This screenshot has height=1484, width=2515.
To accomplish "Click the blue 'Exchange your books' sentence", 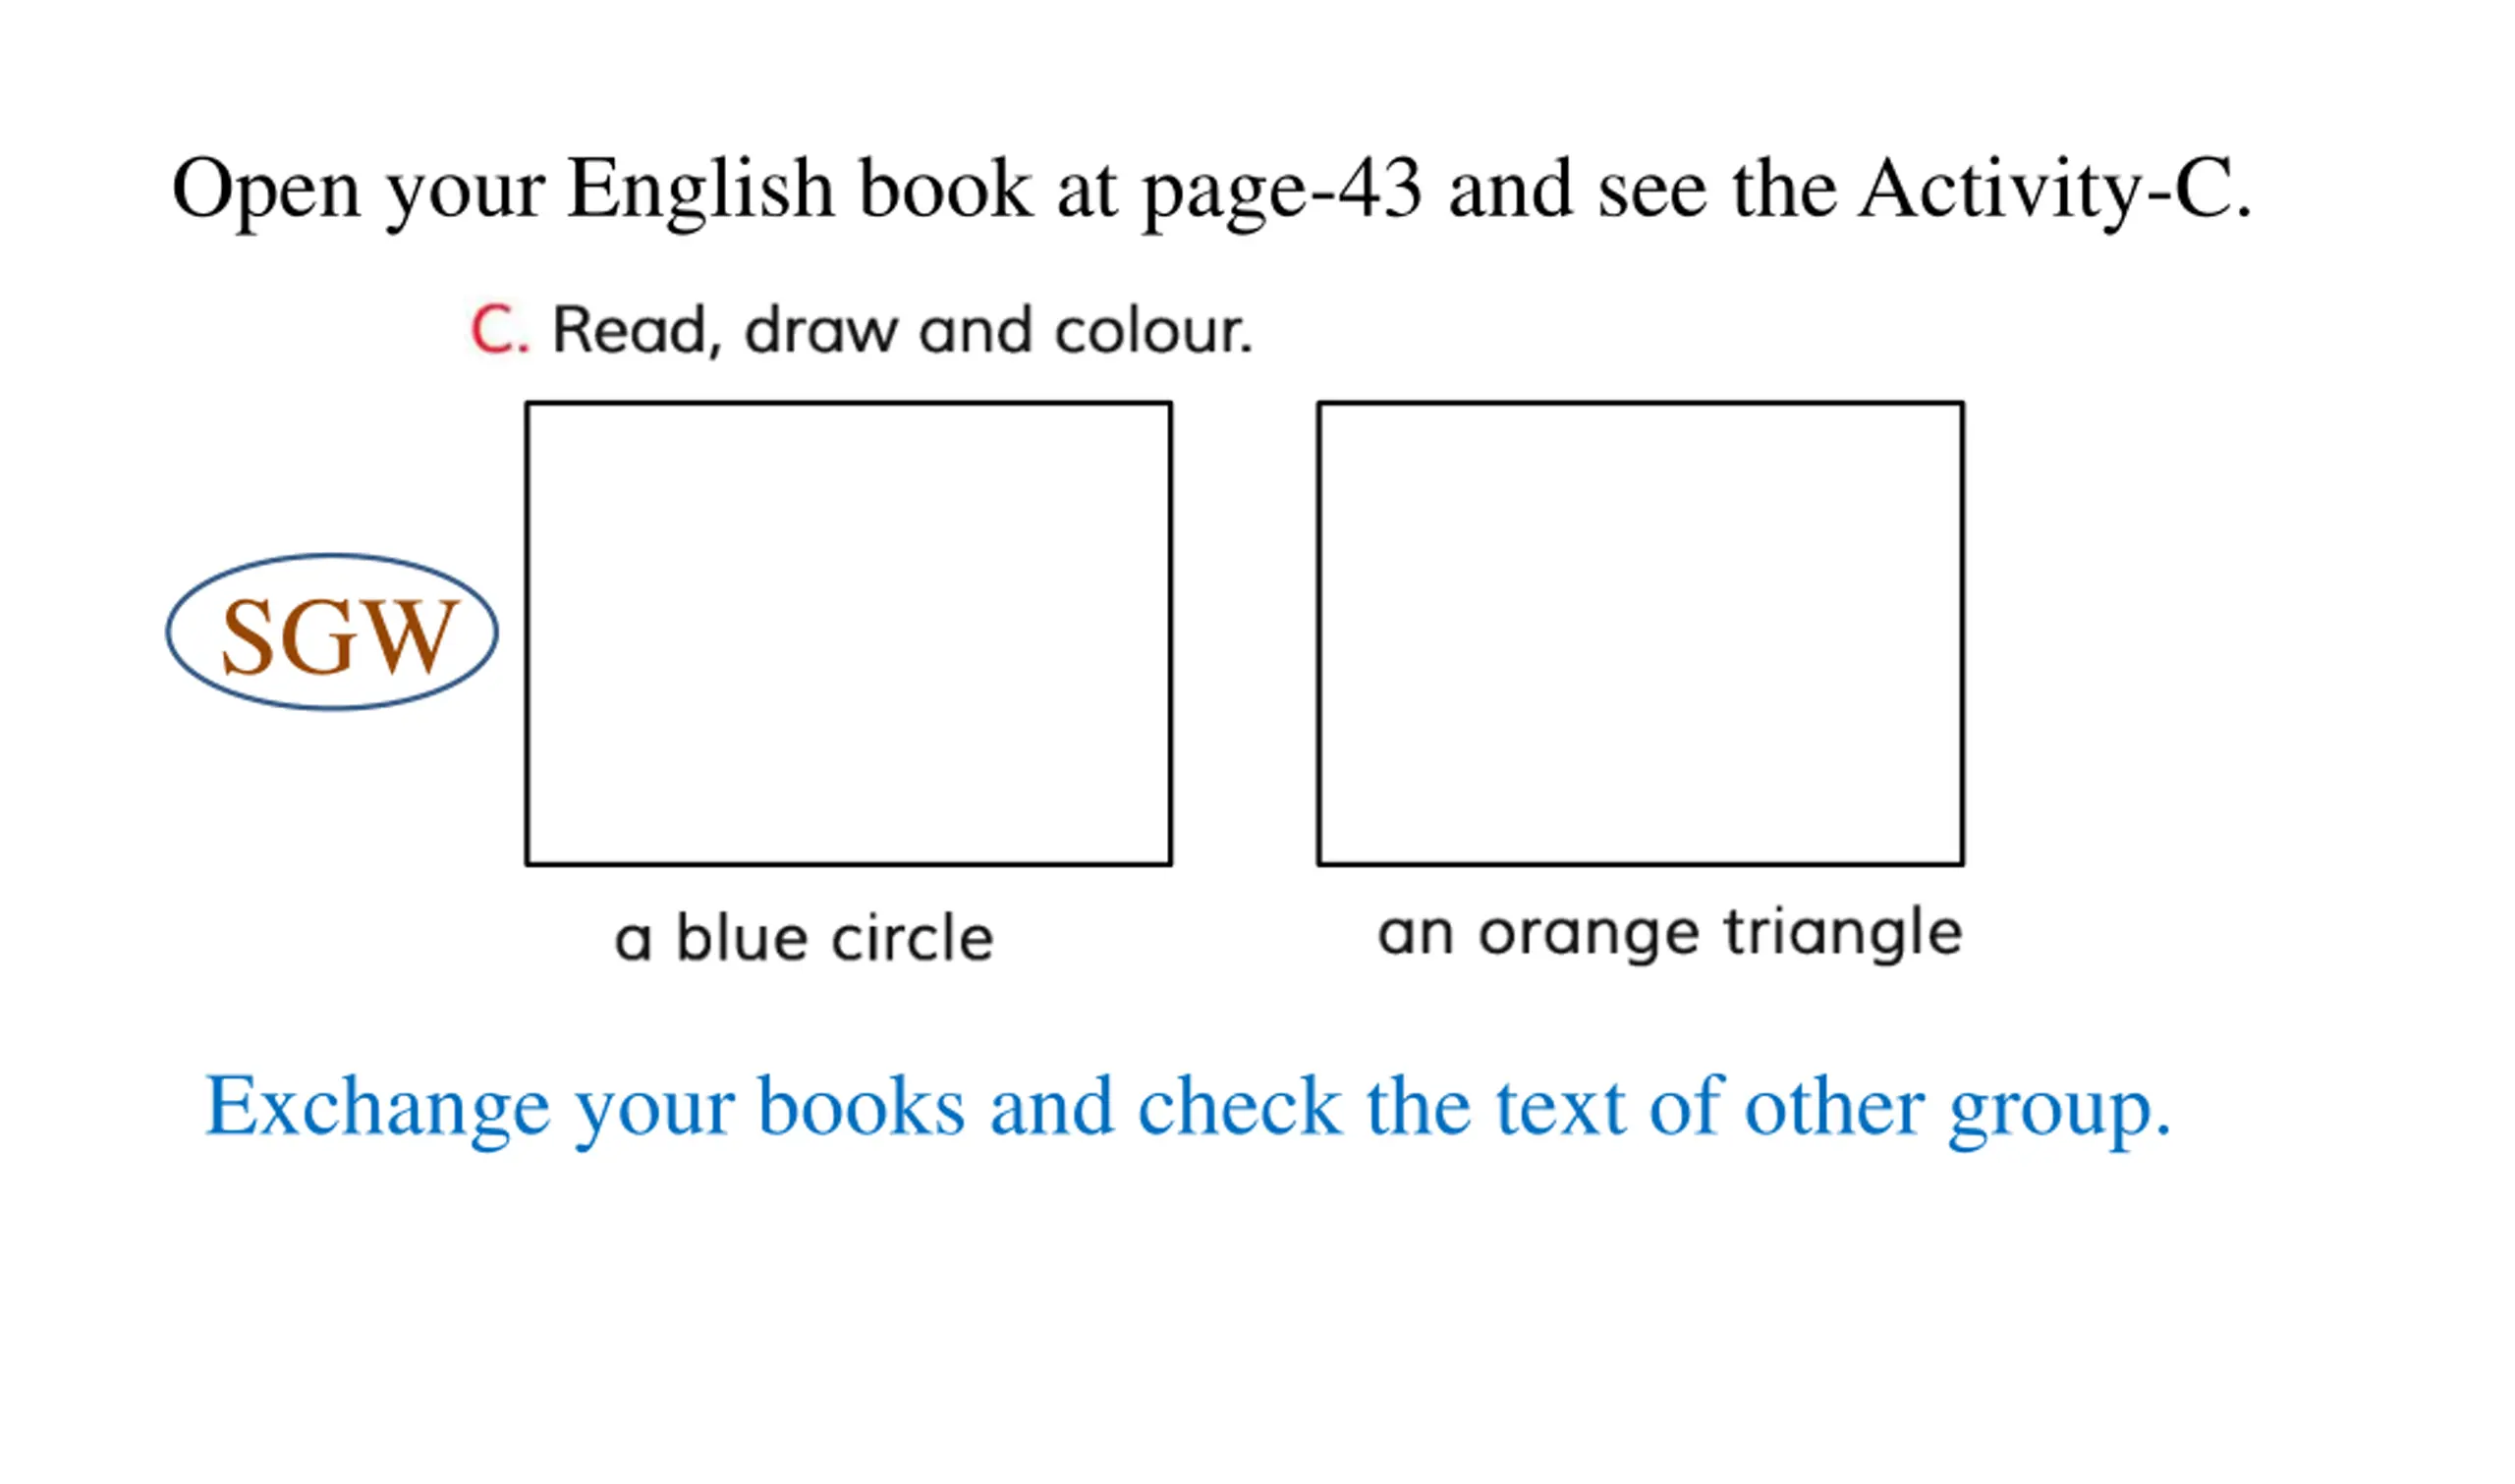I will tap(1188, 1108).
